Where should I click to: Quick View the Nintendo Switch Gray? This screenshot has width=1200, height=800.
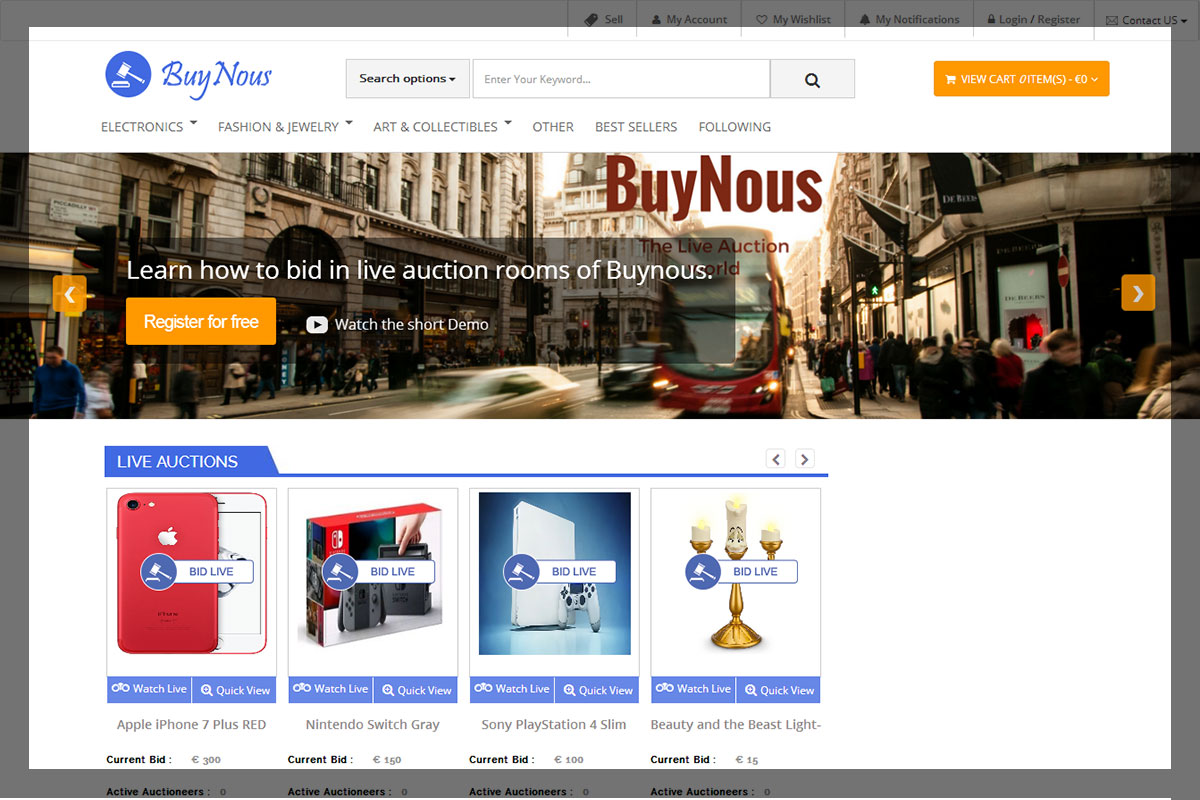416,690
